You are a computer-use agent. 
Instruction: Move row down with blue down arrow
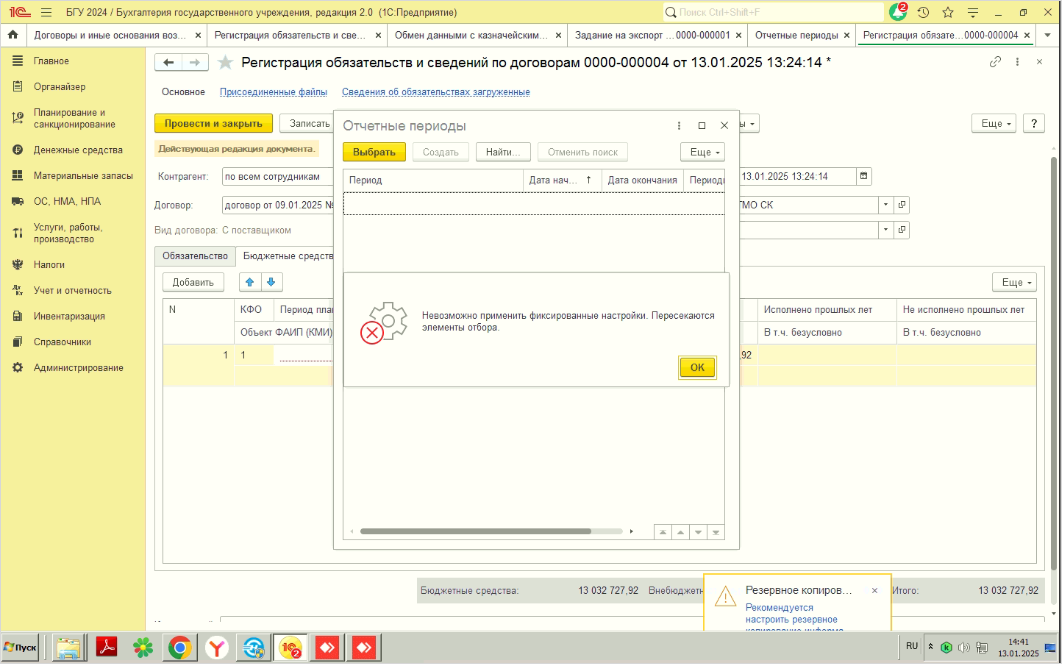(271, 283)
